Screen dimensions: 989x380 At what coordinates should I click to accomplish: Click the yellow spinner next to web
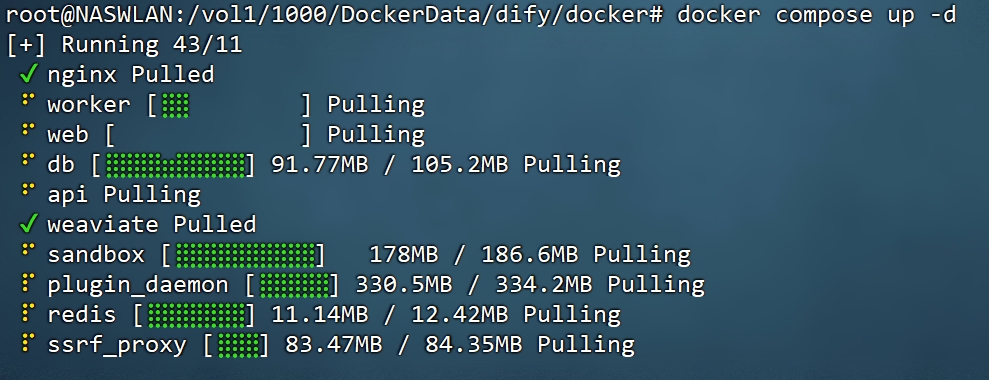coord(26,129)
